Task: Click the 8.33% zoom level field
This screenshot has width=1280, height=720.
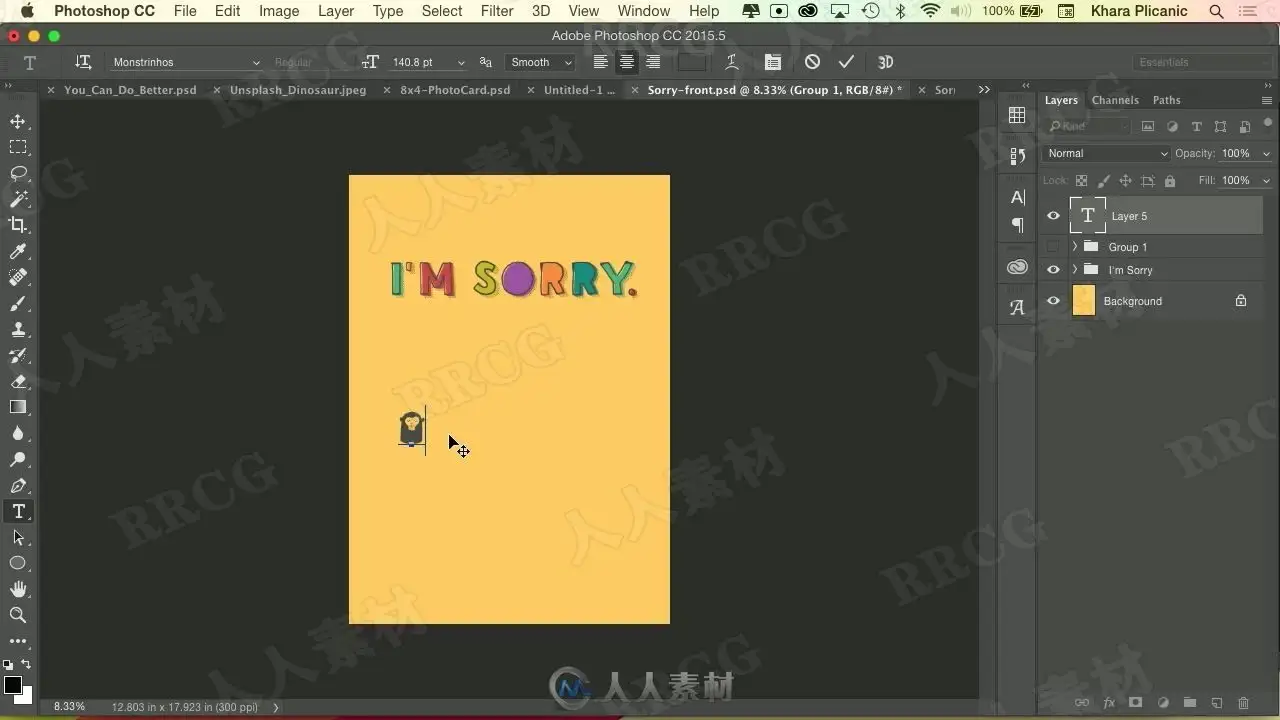Action: tap(69, 707)
